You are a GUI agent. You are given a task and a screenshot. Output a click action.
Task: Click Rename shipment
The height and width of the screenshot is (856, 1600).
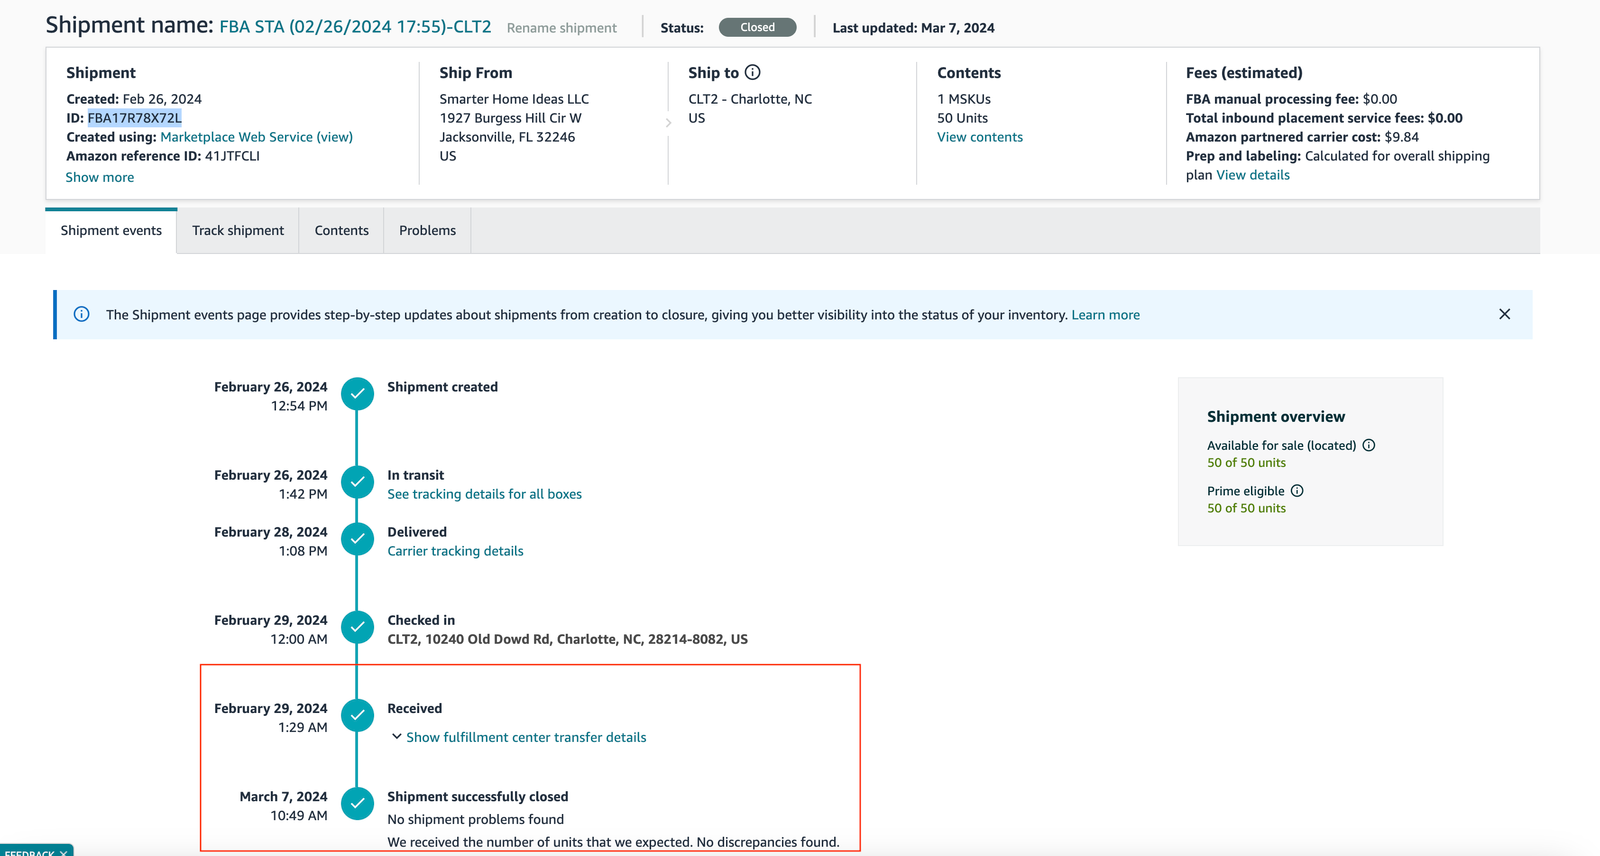point(562,28)
